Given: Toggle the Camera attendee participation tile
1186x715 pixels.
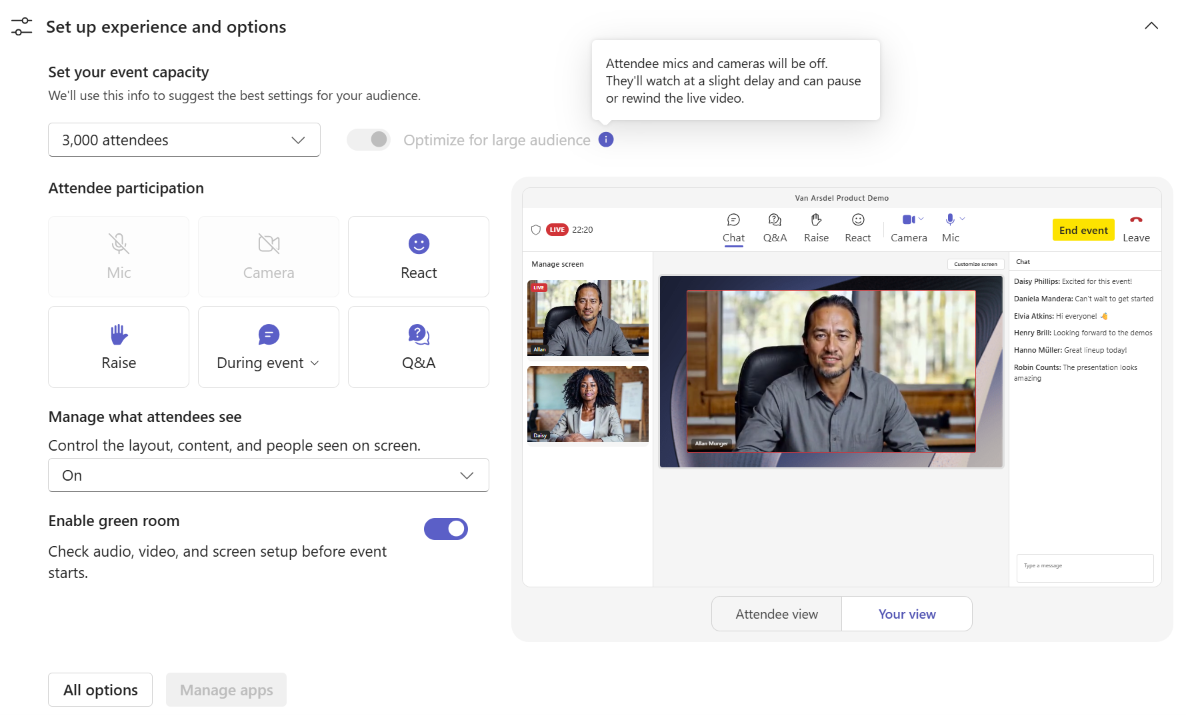Looking at the screenshot, I should click(269, 256).
